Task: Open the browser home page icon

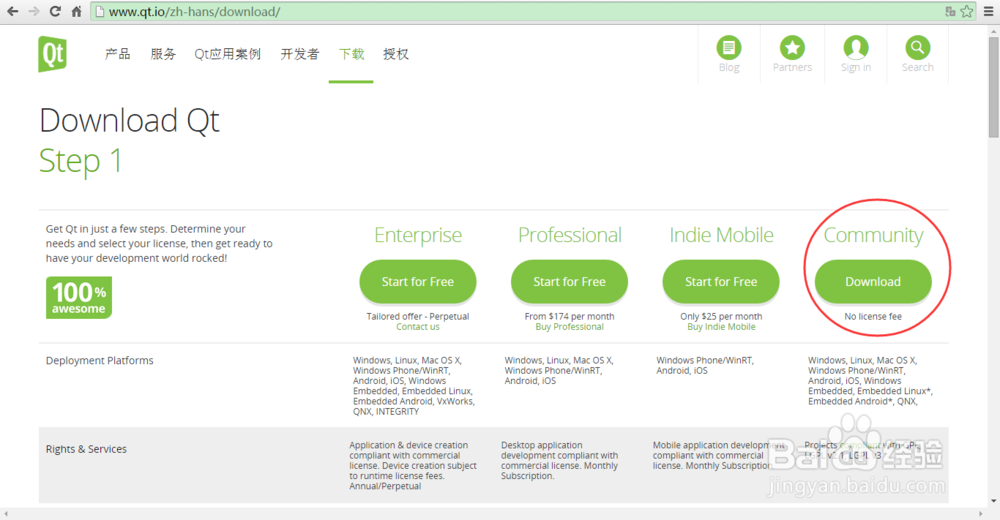Action: pos(77,11)
